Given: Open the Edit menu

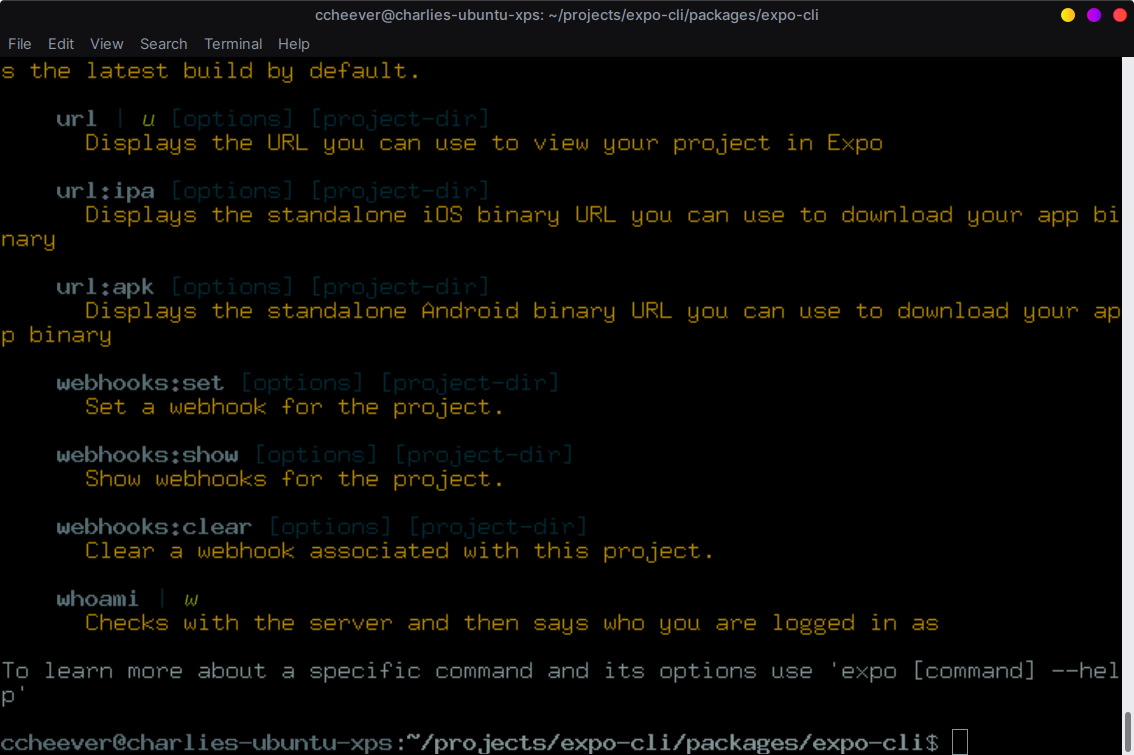Looking at the screenshot, I should point(61,44).
